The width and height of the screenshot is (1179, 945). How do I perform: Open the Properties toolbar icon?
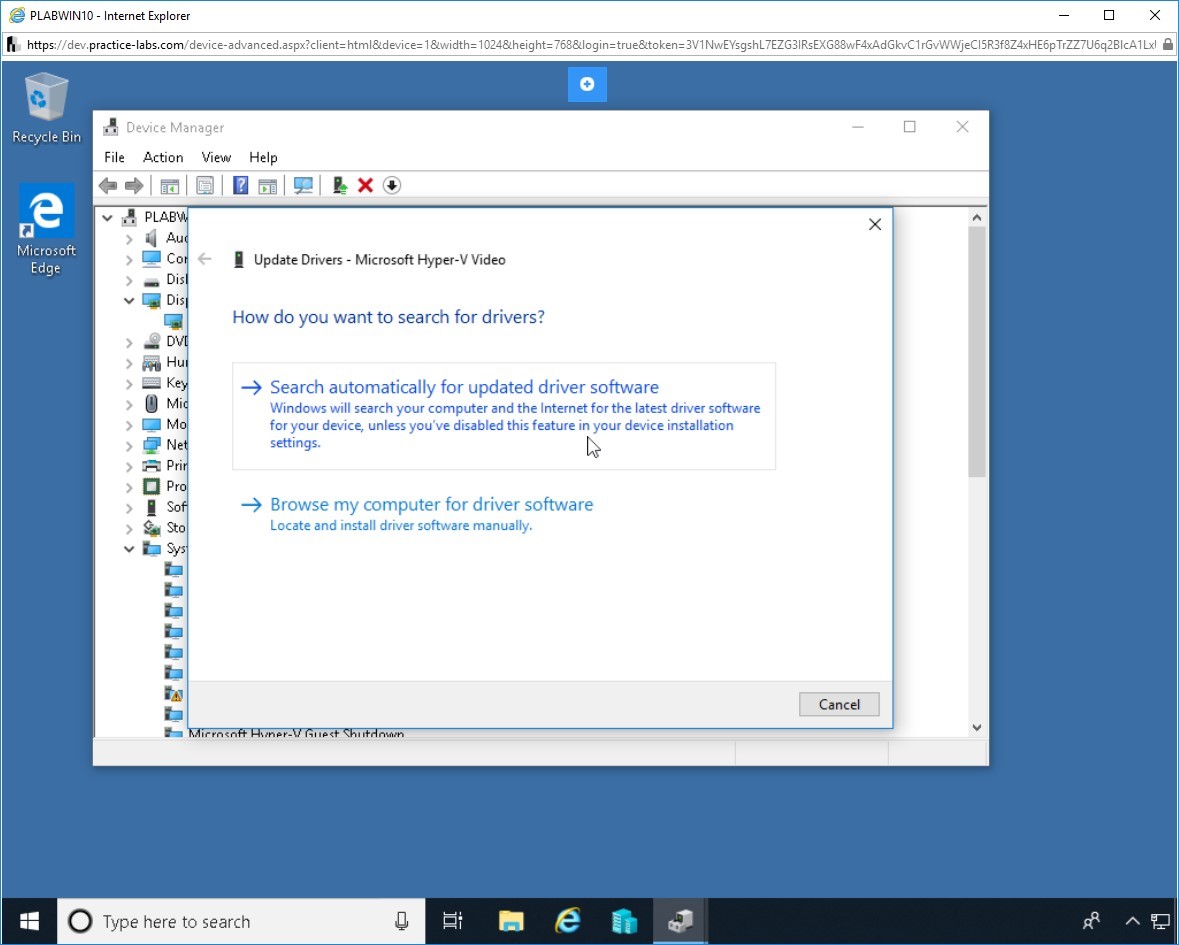pyautogui.click(x=205, y=186)
